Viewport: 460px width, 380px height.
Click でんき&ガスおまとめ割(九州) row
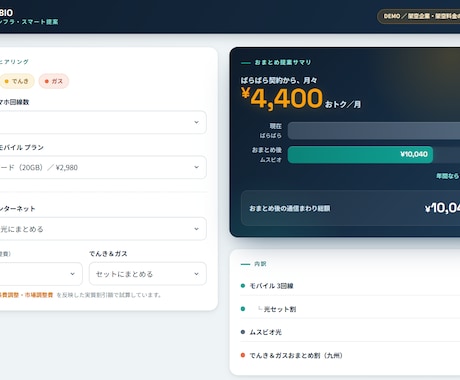(350, 355)
